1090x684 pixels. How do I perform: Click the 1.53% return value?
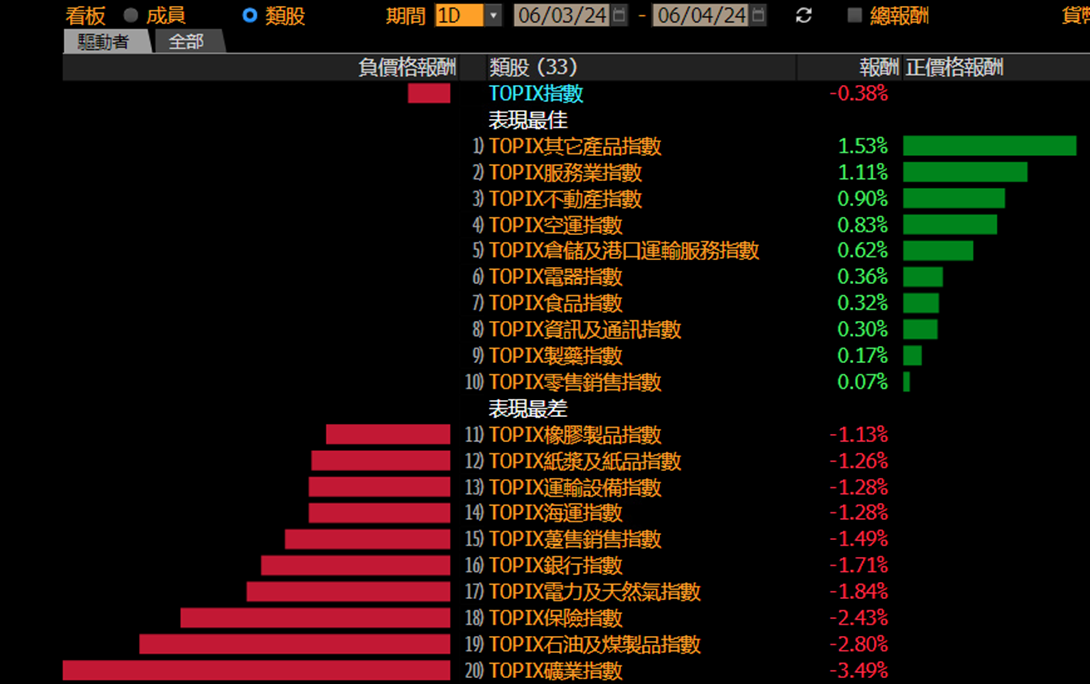coord(863,146)
